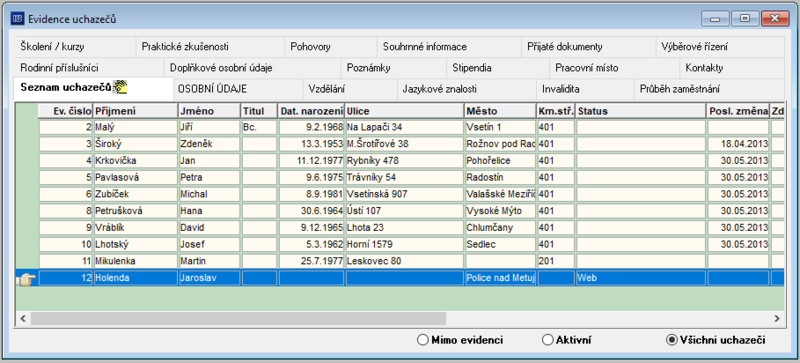Click the Web status cell

(641, 278)
